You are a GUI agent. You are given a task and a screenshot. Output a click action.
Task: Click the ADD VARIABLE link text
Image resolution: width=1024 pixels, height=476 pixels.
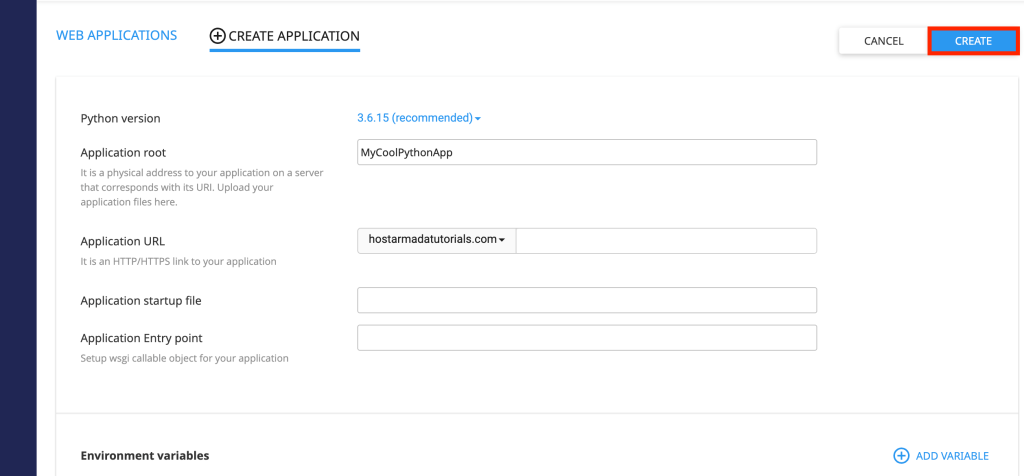click(952, 456)
